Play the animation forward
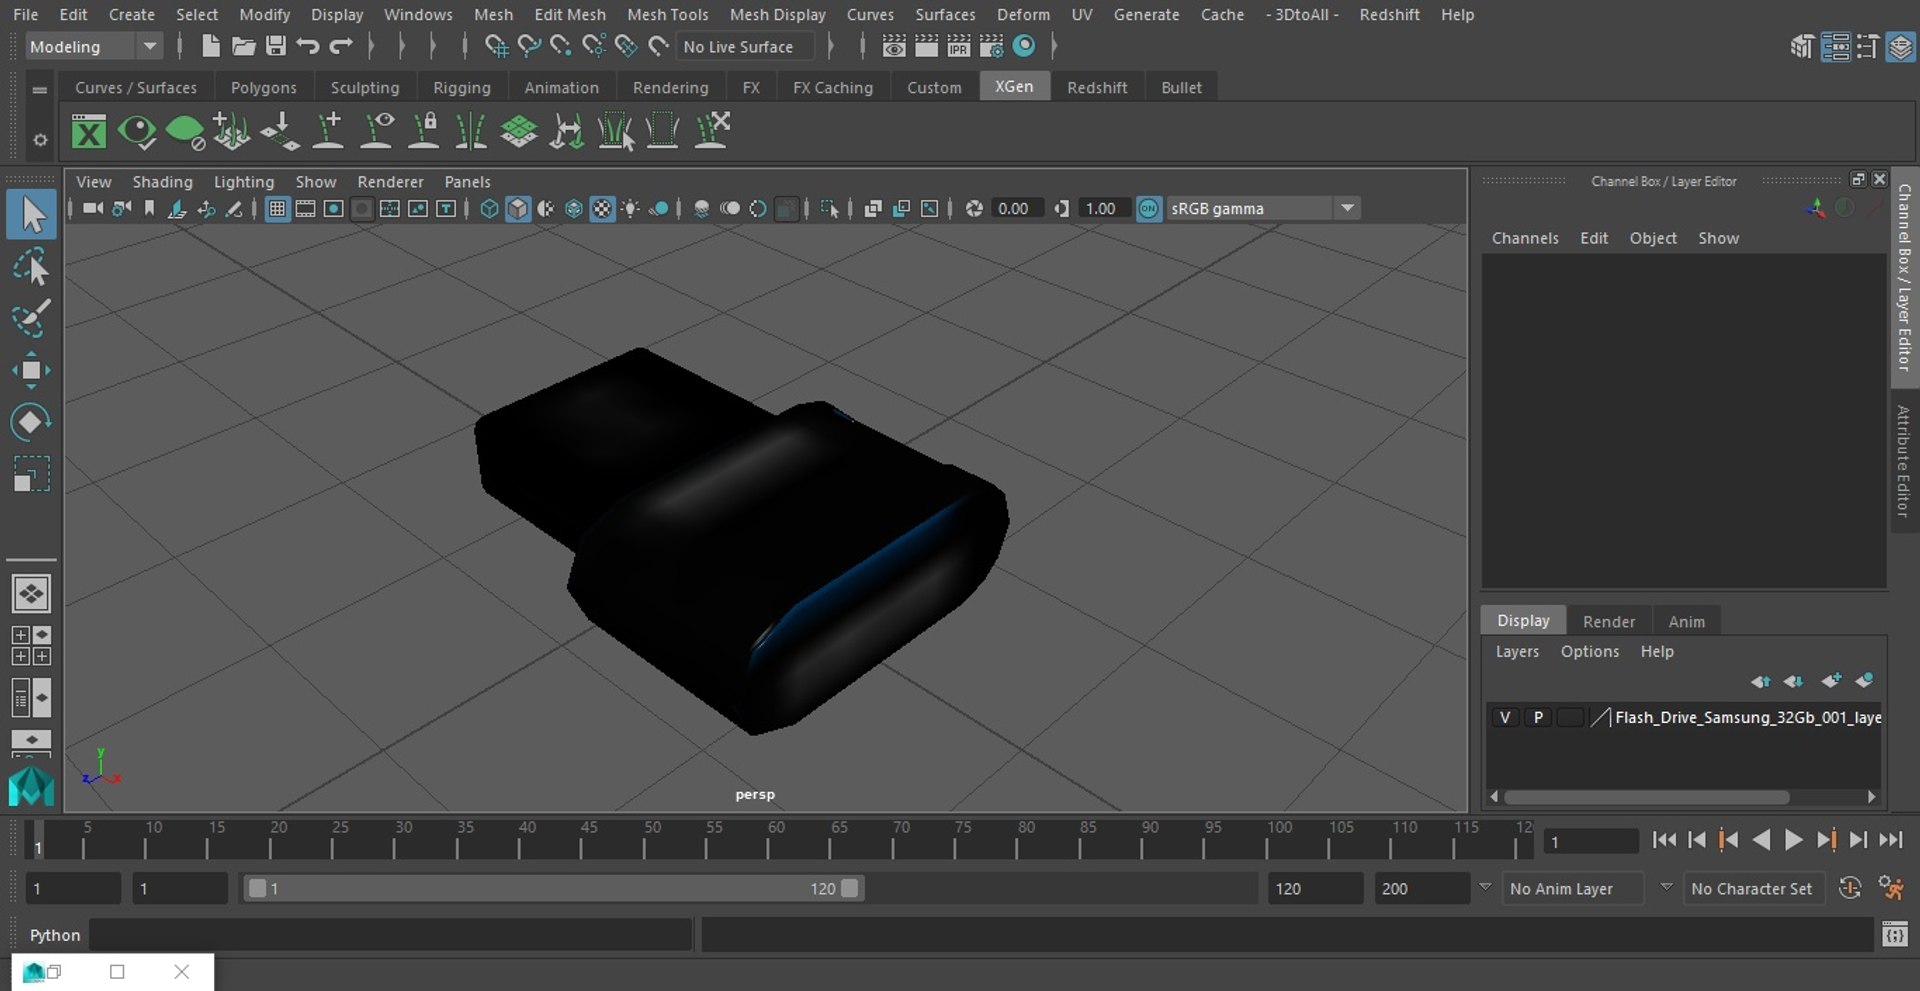Image resolution: width=1920 pixels, height=991 pixels. (1794, 840)
